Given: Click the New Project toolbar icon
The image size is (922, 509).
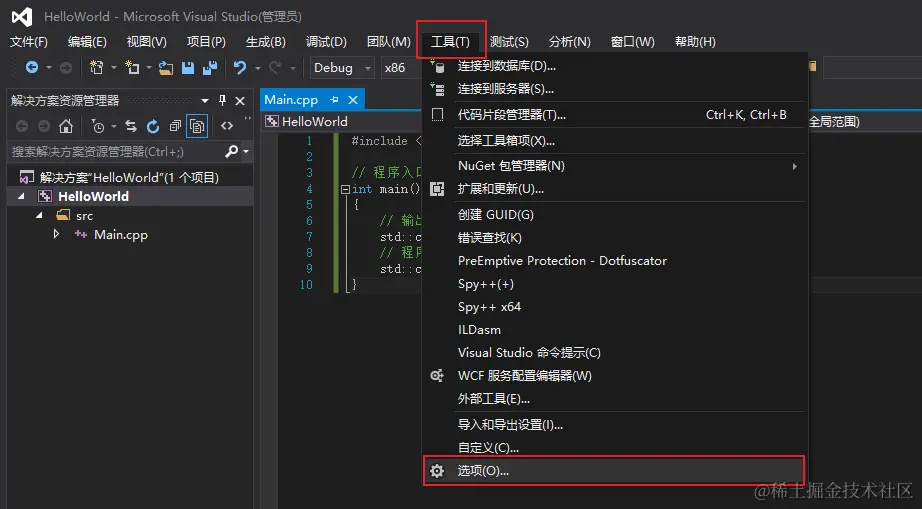Looking at the screenshot, I should [x=96, y=68].
